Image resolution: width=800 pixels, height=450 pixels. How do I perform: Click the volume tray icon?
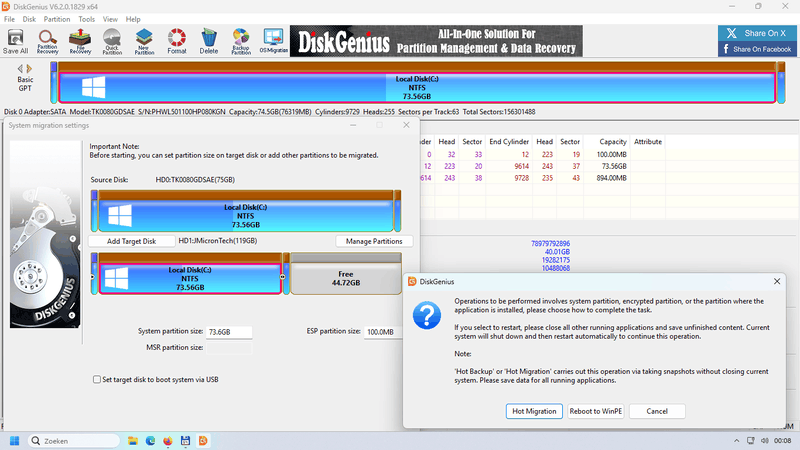pyautogui.click(x=764, y=441)
